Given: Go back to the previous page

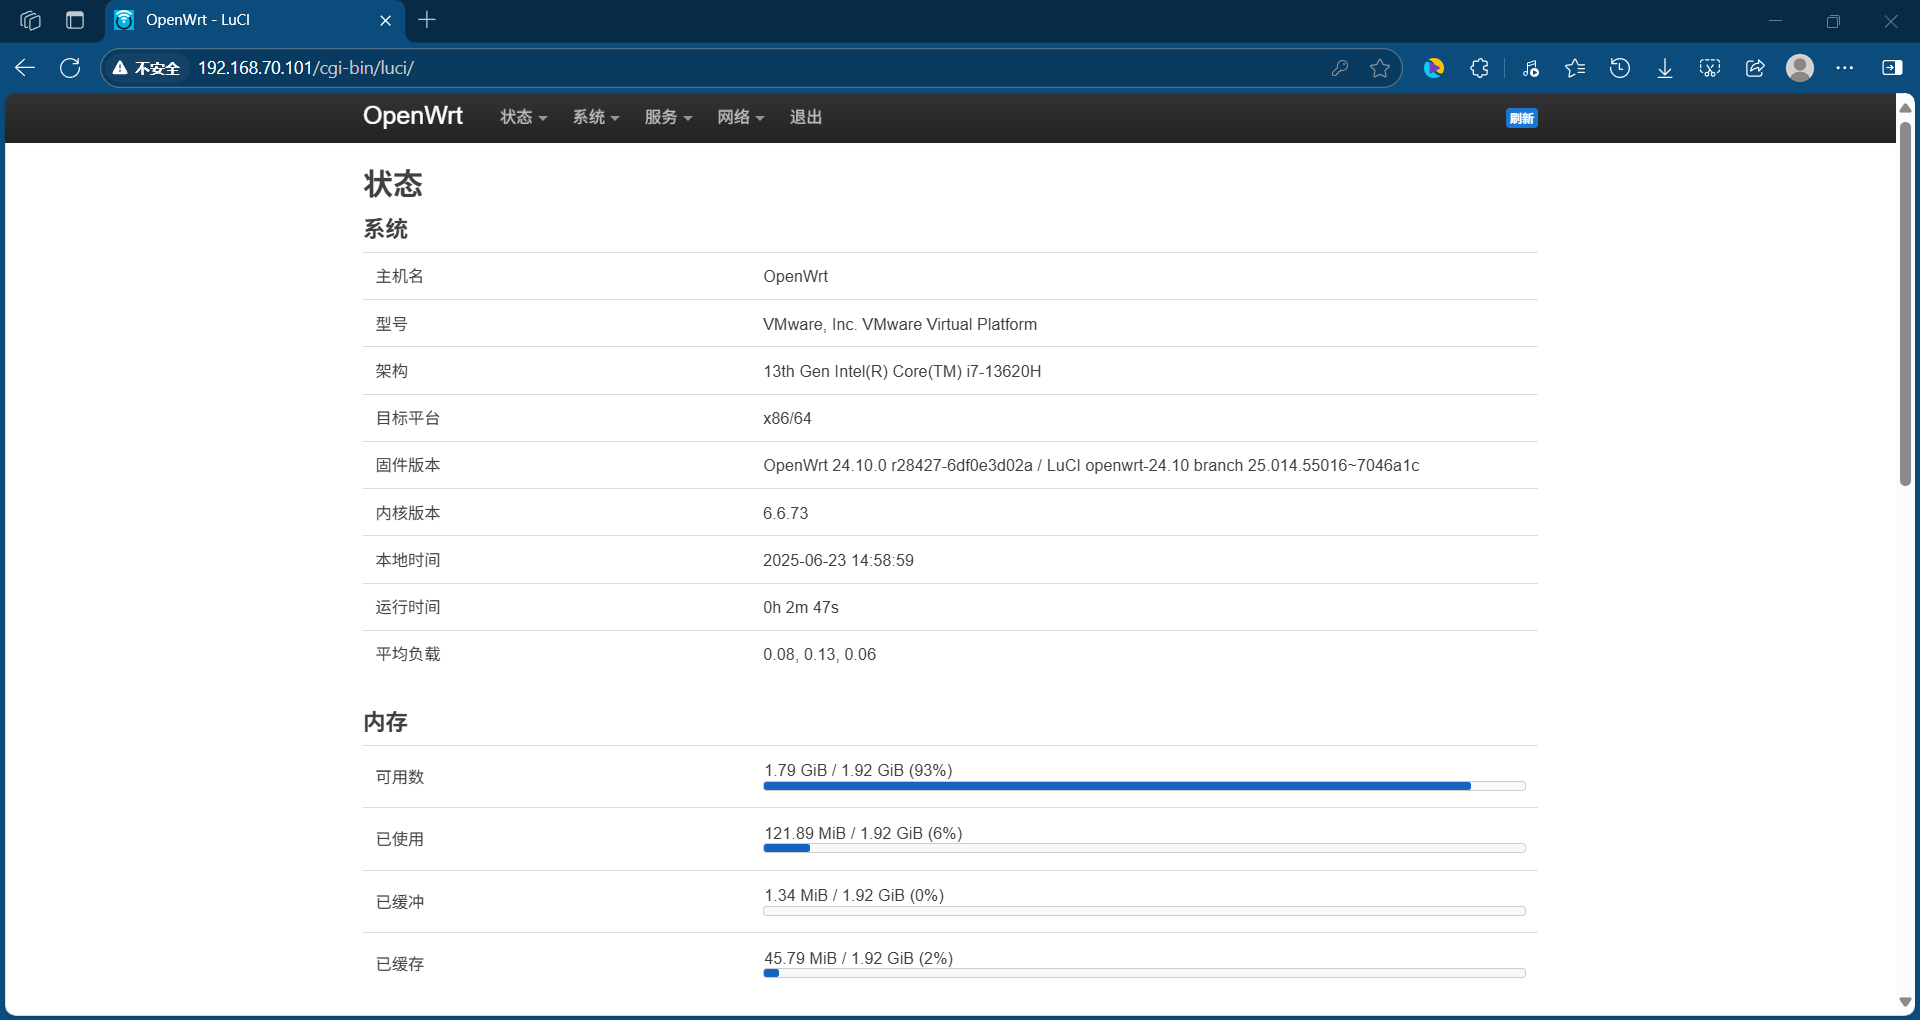Looking at the screenshot, I should [x=25, y=68].
